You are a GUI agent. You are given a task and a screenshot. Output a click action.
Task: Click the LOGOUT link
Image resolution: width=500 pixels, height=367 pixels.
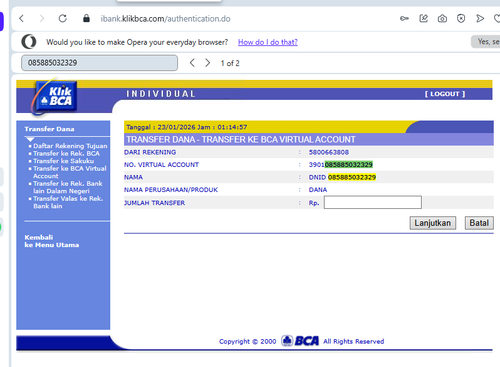[445, 94]
